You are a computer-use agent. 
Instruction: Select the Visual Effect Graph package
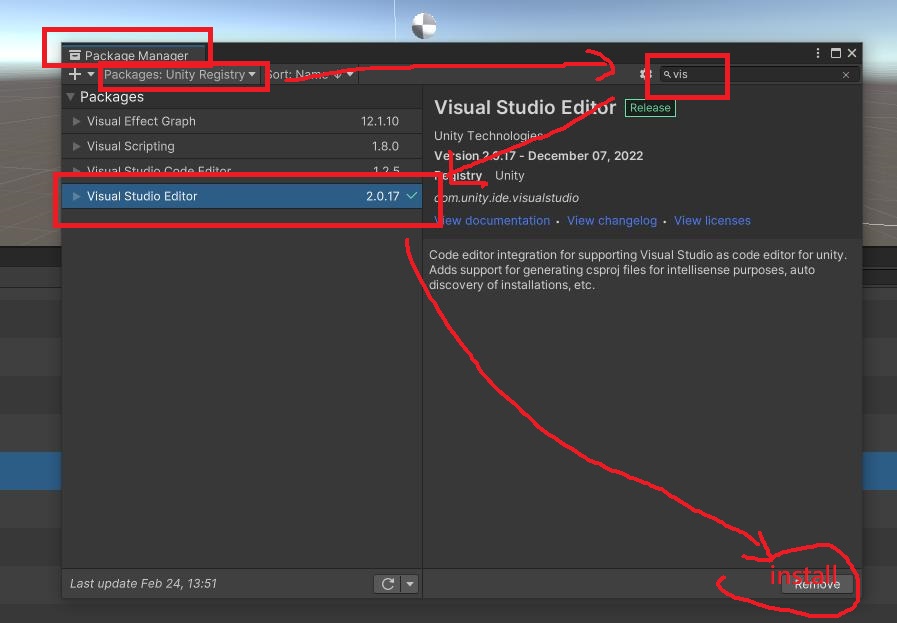pyautogui.click(x=242, y=121)
